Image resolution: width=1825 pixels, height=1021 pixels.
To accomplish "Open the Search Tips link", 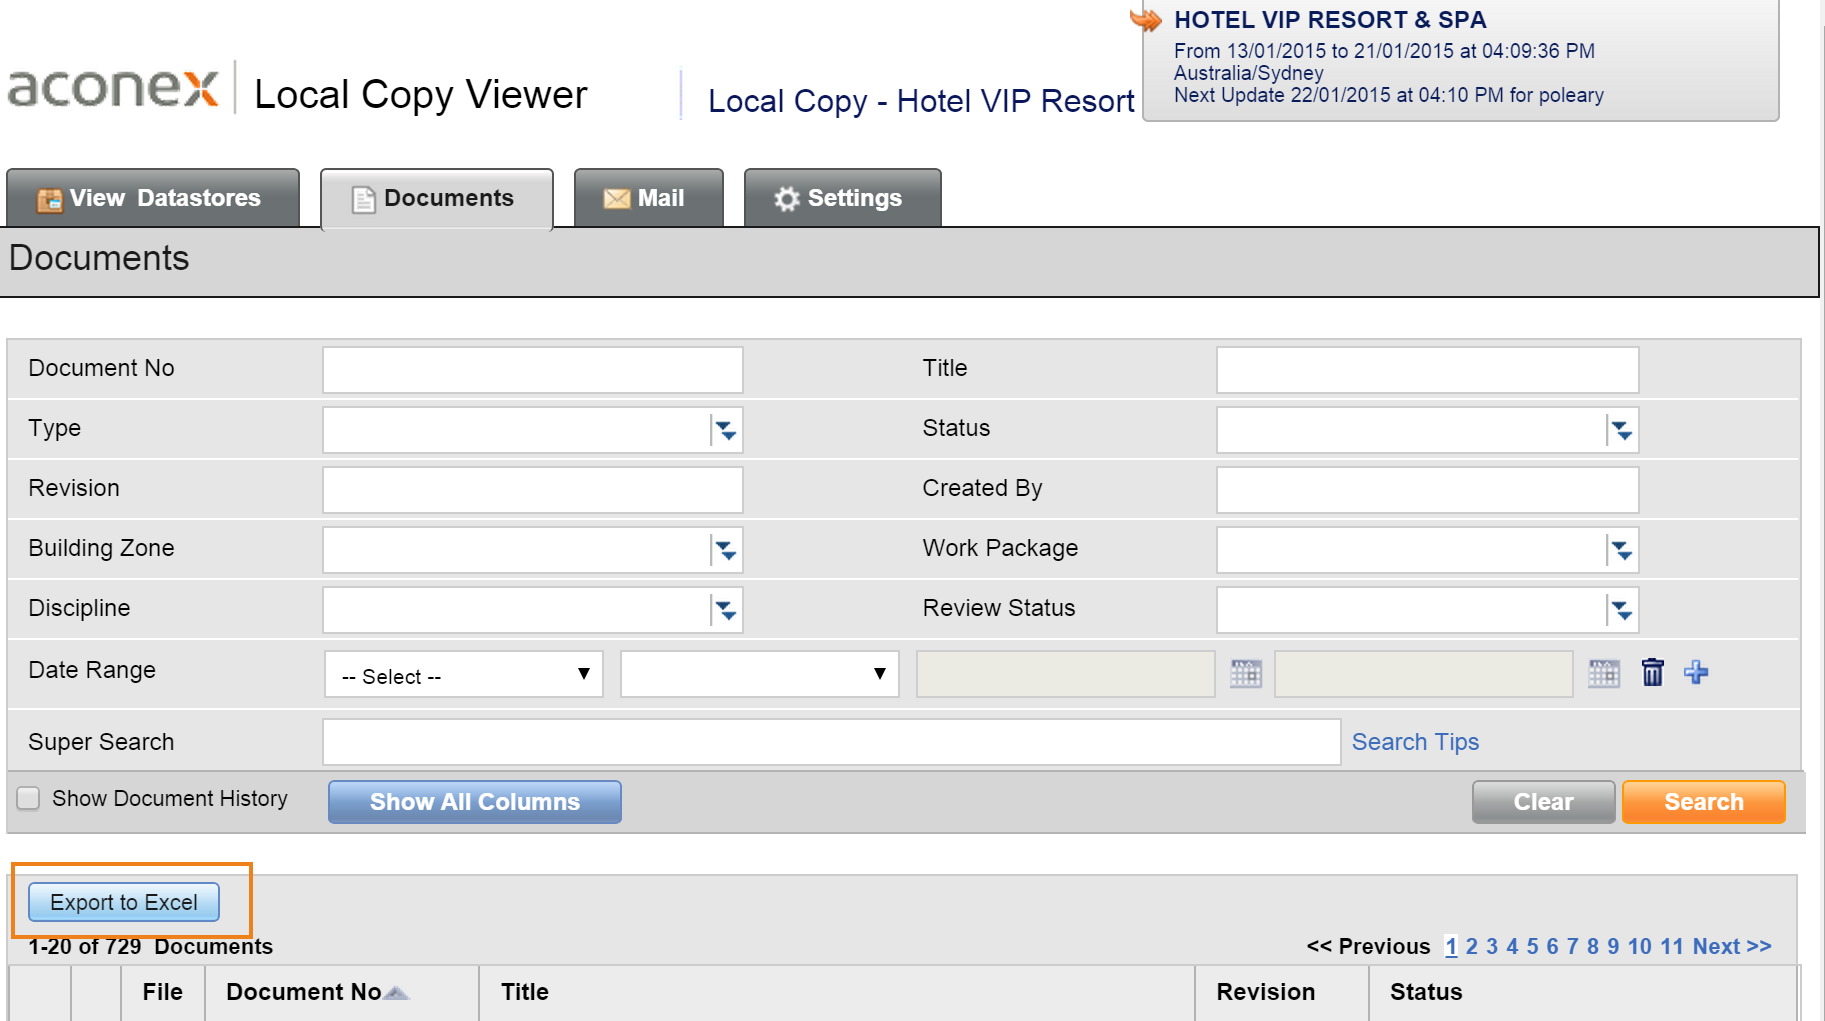I will click(1415, 742).
